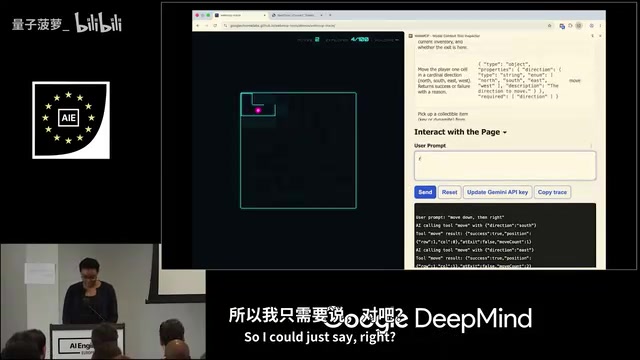Close the first browser tab
This screenshot has height=360, width=640.
pyautogui.click(x=264, y=15)
